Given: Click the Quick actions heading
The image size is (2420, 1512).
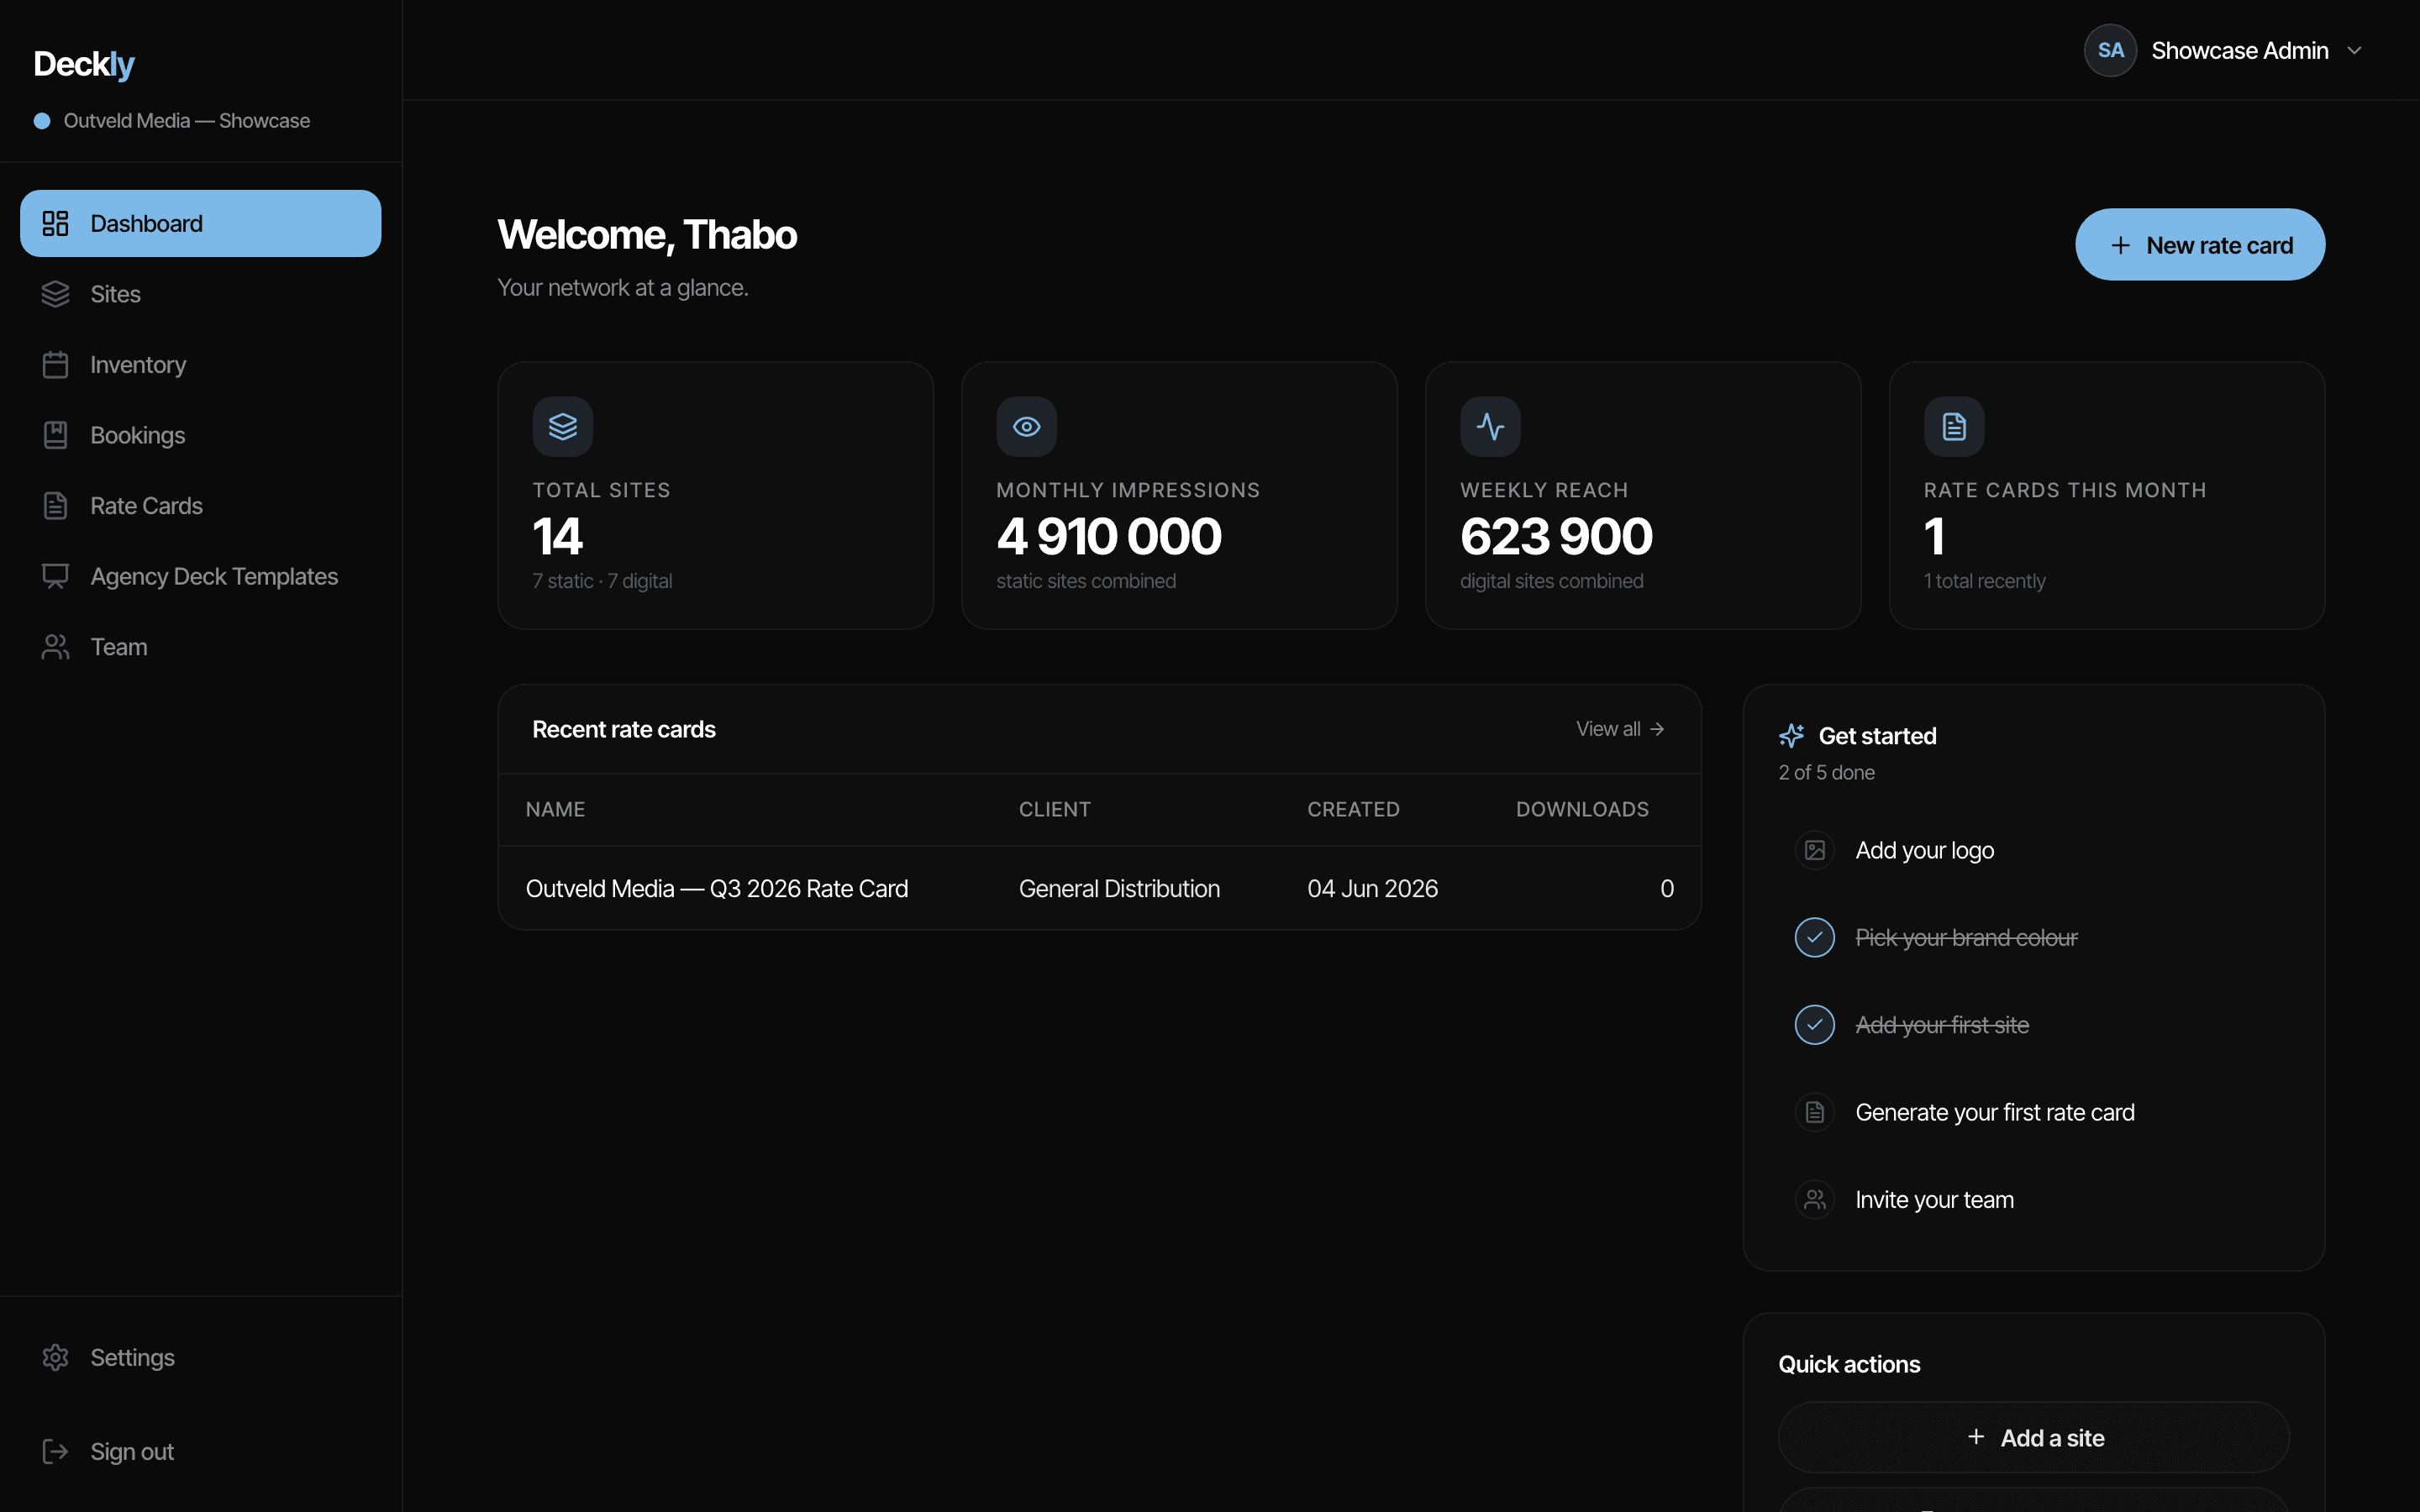Looking at the screenshot, I should coord(1849,1364).
